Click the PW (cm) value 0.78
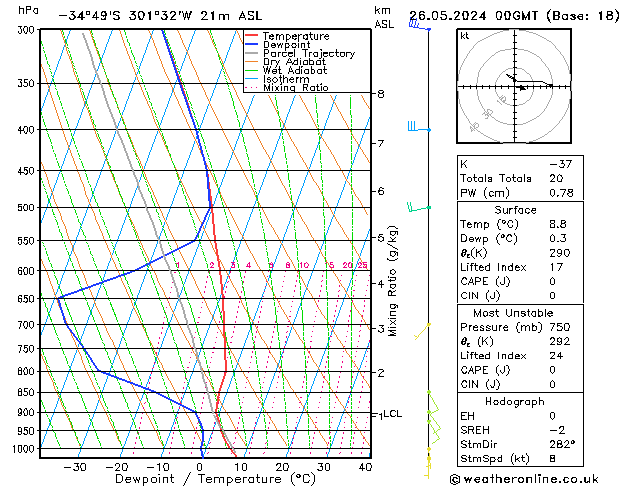The width and height of the screenshot is (629, 486). pyautogui.click(x=561, y=193)
